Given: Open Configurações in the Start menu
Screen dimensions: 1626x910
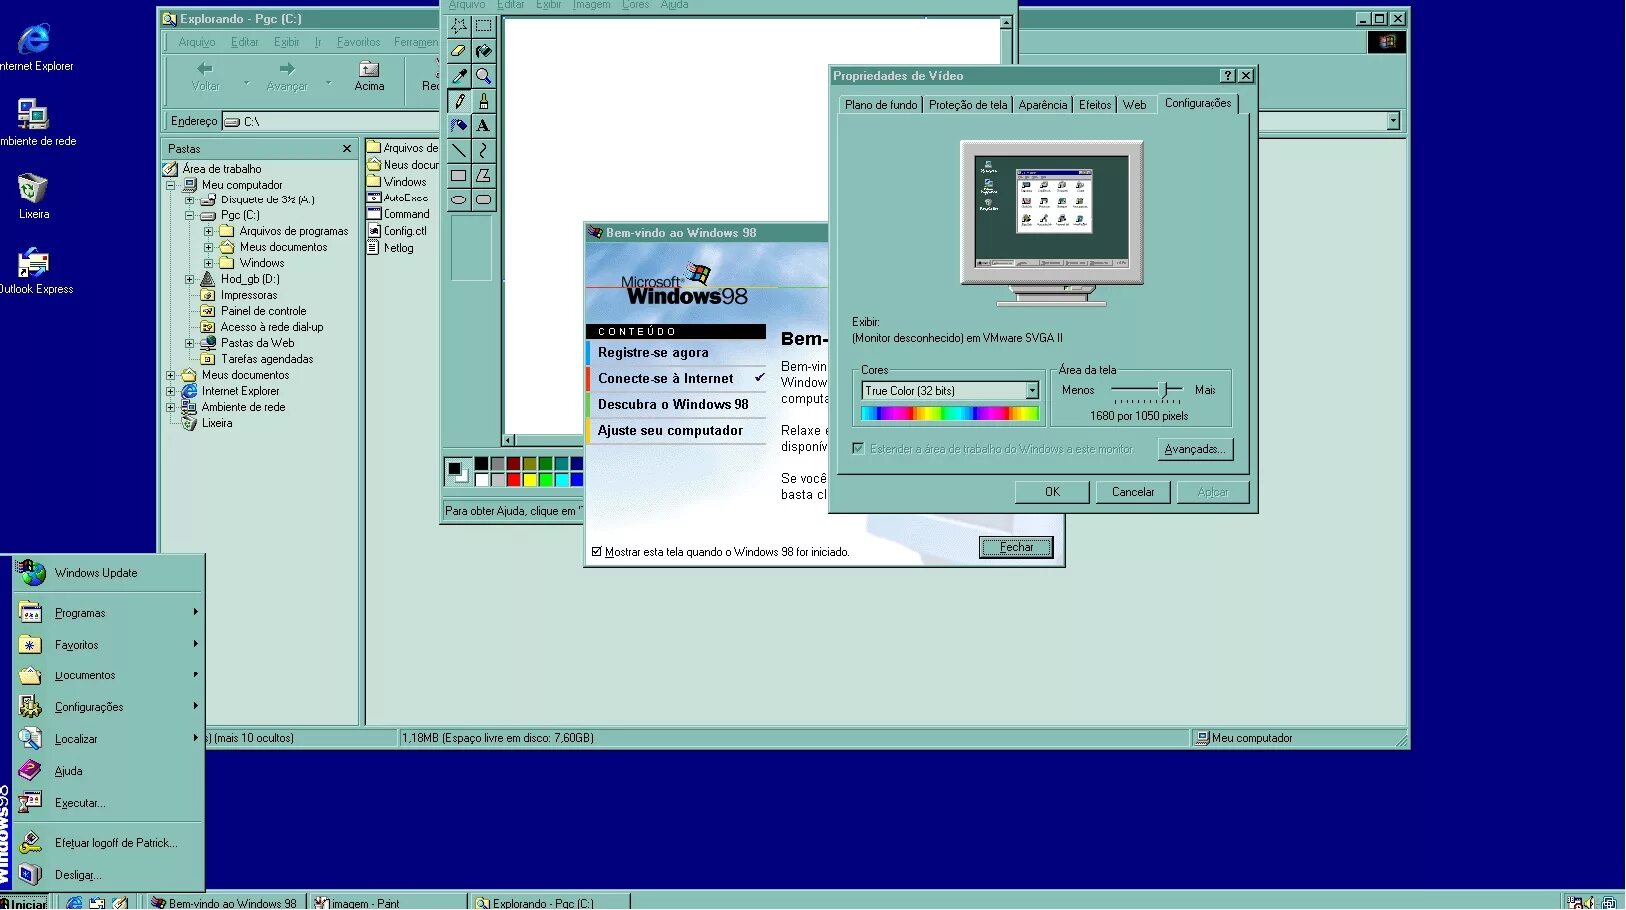Looking at the screenshot, I should [108, 707].
